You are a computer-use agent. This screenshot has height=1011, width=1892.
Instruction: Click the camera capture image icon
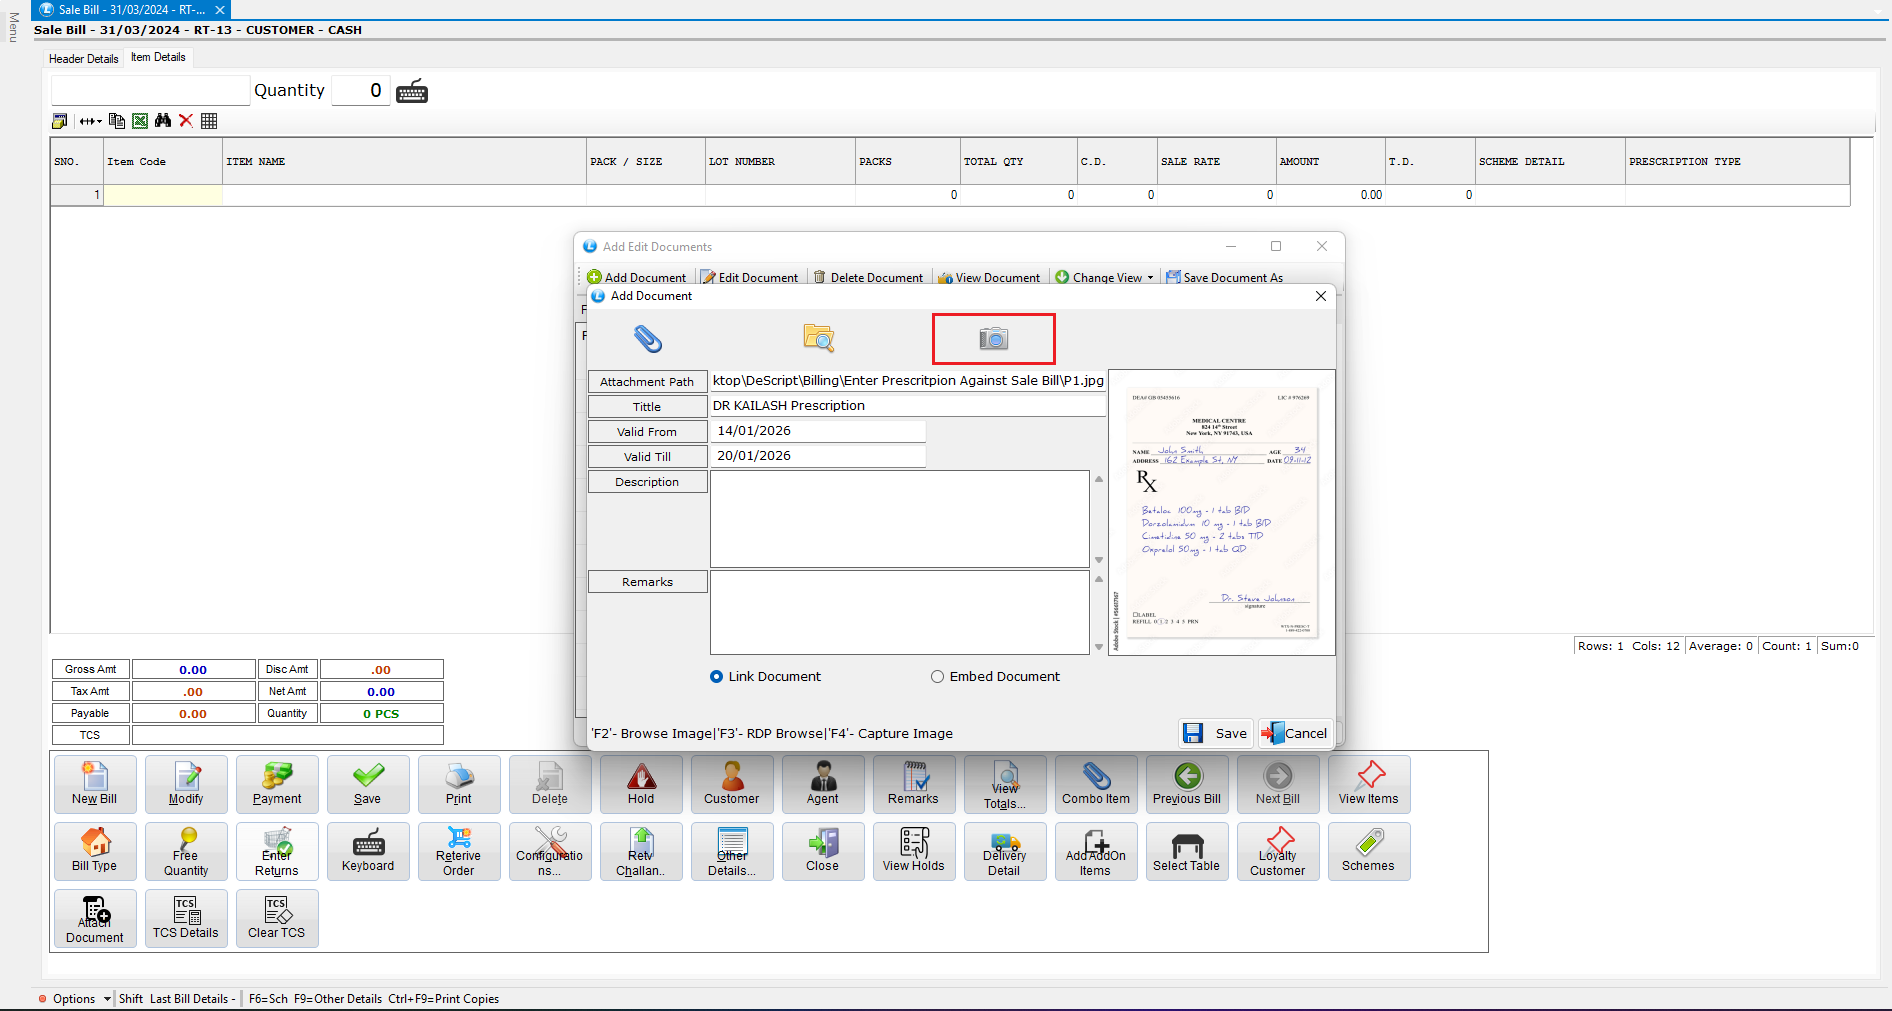pos(993,339)
